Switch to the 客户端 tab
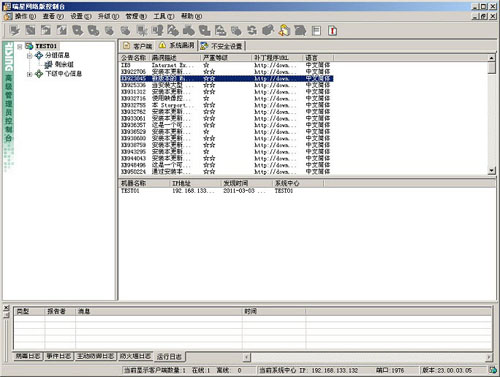 click(138, 46)
